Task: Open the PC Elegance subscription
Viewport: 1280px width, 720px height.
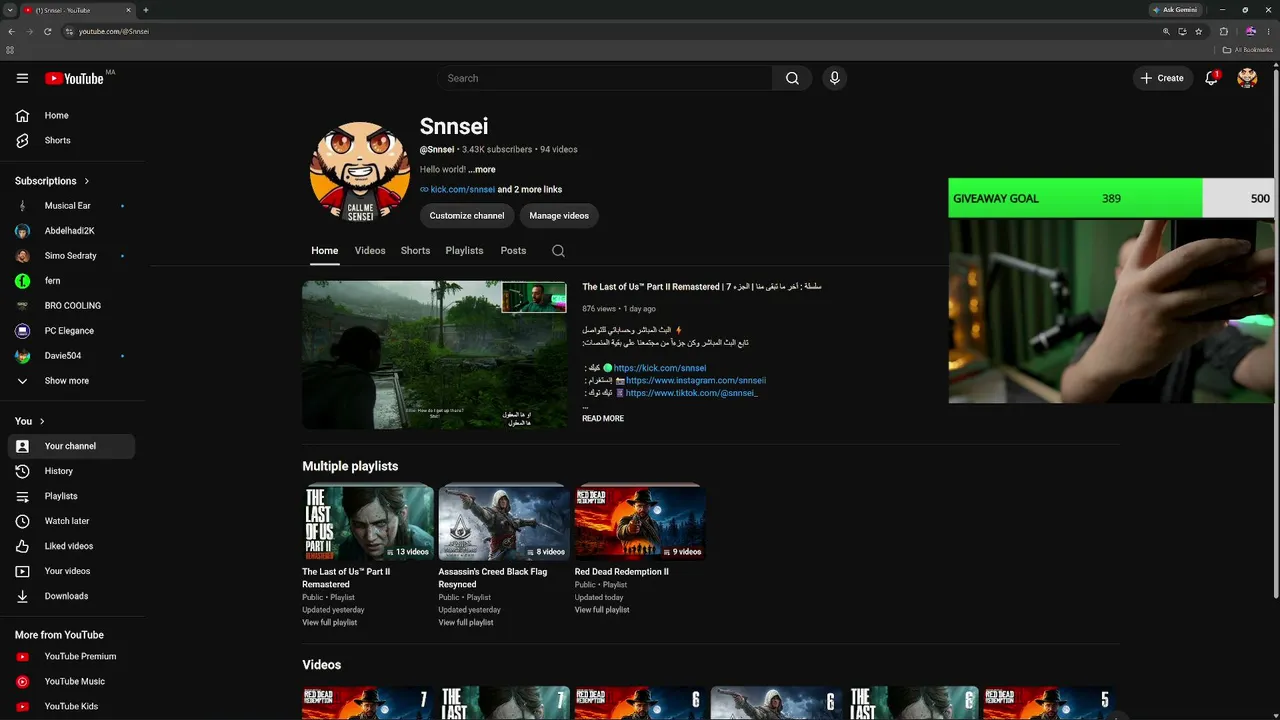Action: 70,331
